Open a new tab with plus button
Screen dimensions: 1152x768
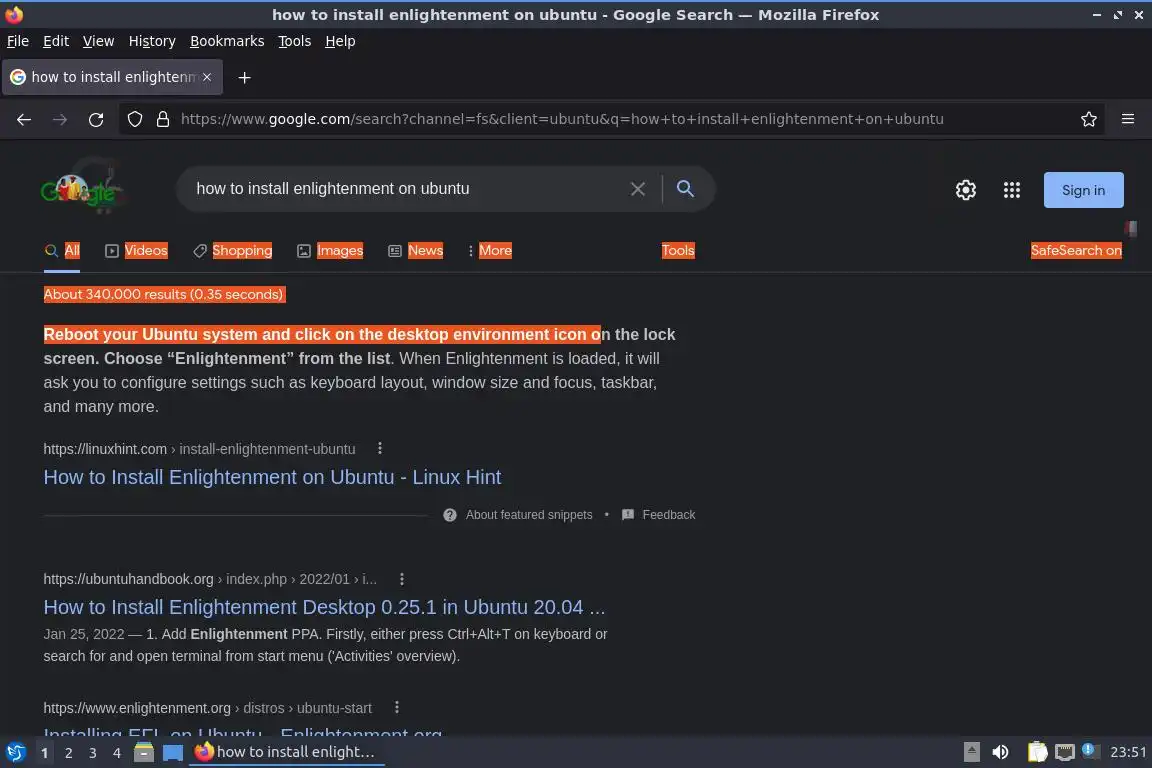click(x=245, y=77)
